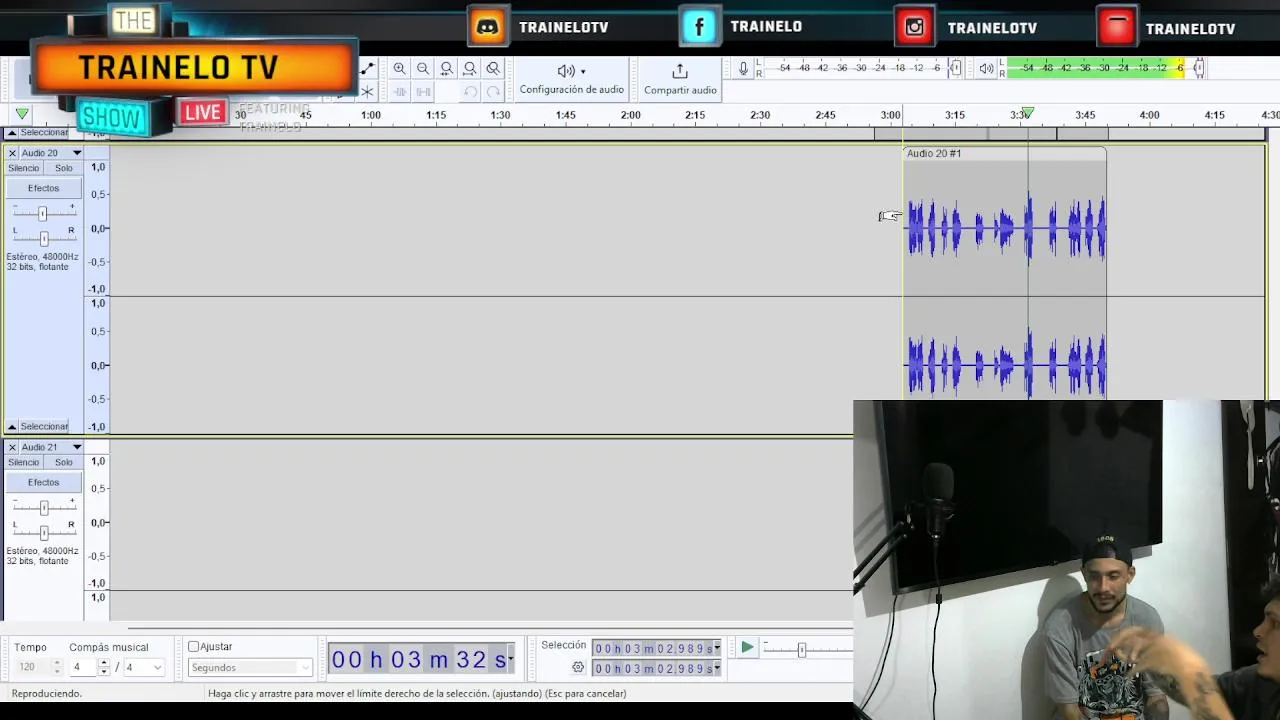Toggle Solo on Audio 20 track
Image resolution: width=1280 pixels, height=720 pixels.
64,168
